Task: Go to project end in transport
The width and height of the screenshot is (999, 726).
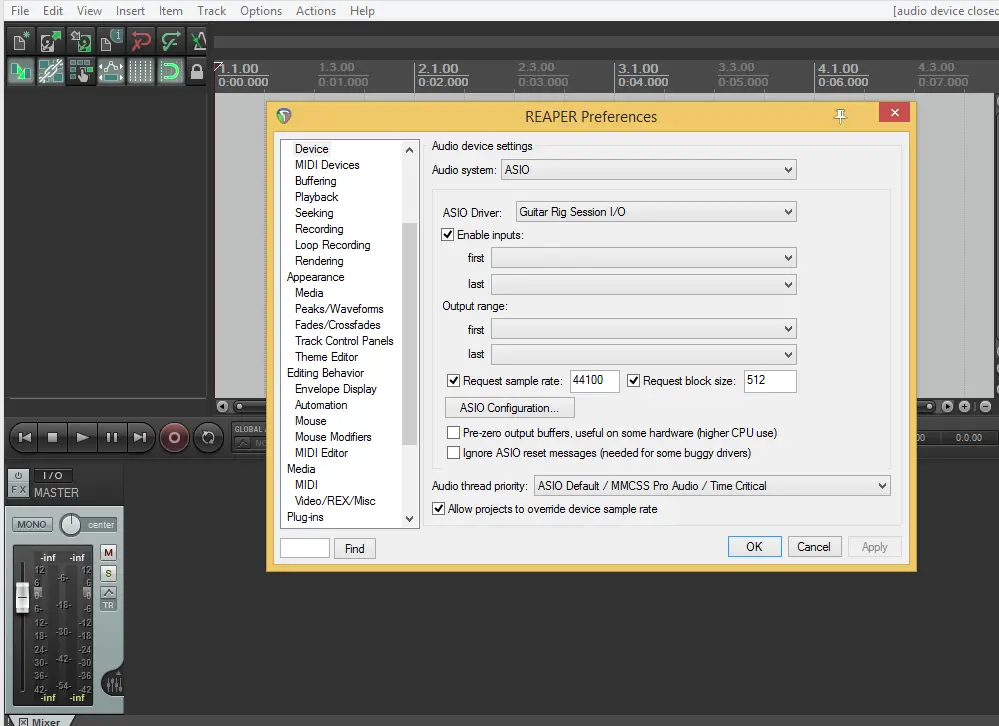Action: (140, 438)
